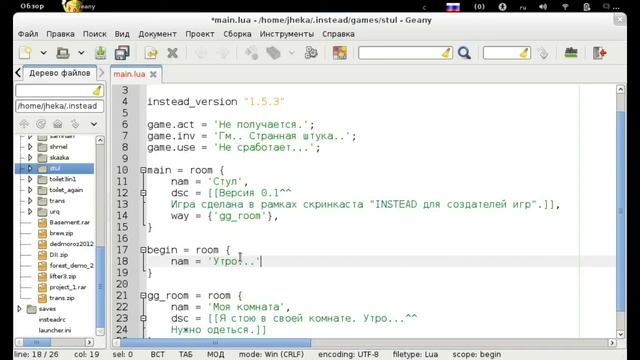Open the Файл menu
Screen dimensions: 640x360
[x=28, y=34]
